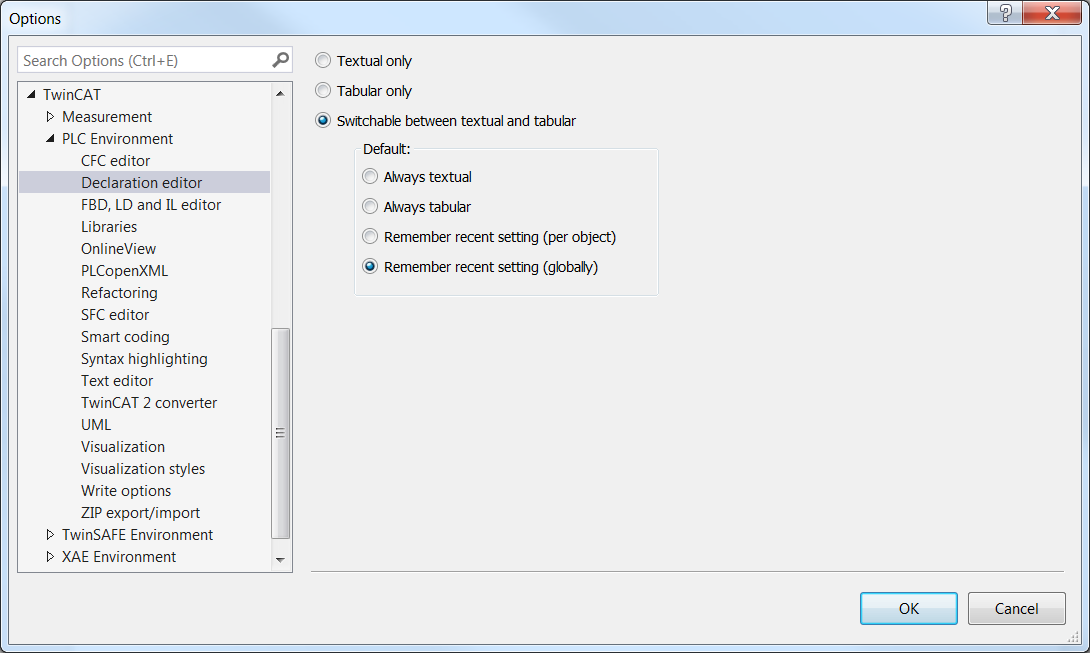Viewport: 1090px width, 653px height.
Task: Select Smart coding in the tree
Action: (x=125, y=337)
